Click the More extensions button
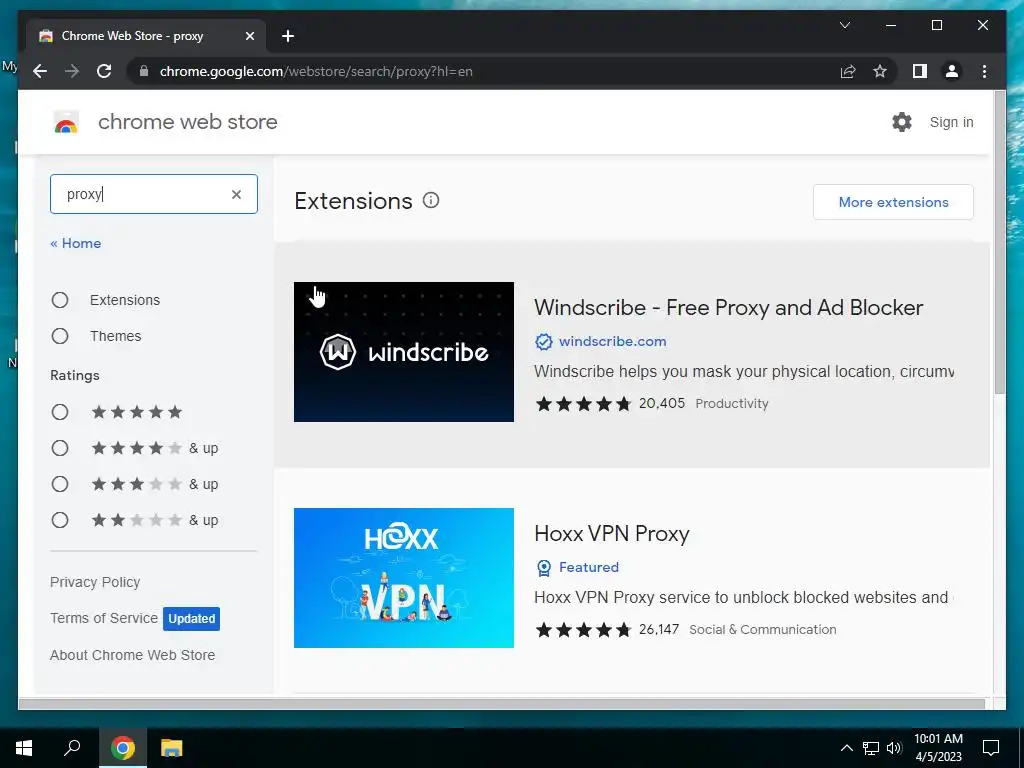1024x768 pixels. click(893, 202)
